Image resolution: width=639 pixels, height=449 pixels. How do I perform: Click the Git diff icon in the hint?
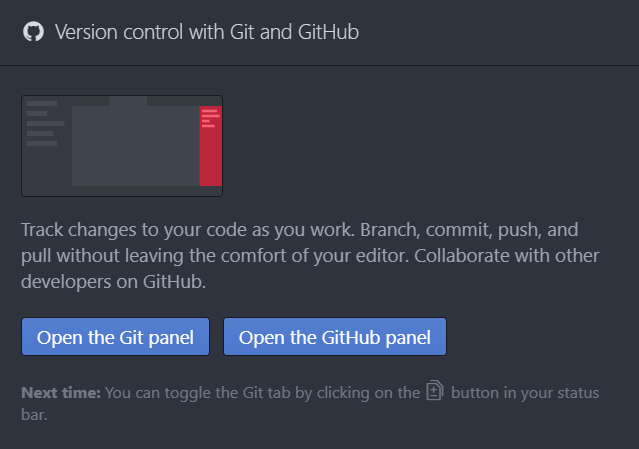click(x=434, y=391)
